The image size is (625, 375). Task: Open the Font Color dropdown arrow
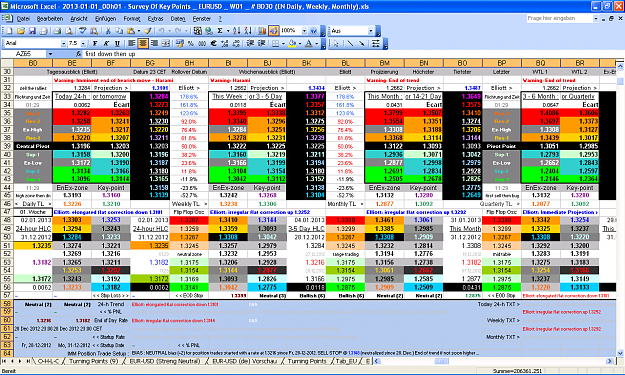point(316,43)
